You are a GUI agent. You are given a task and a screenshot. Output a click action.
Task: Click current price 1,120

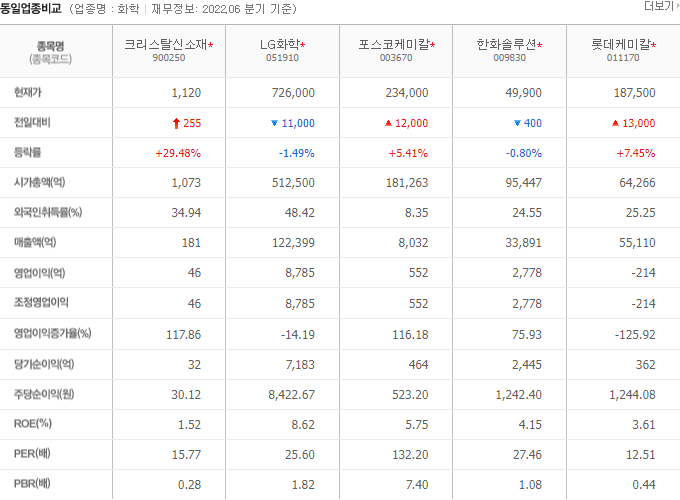[x=186, y=93]
